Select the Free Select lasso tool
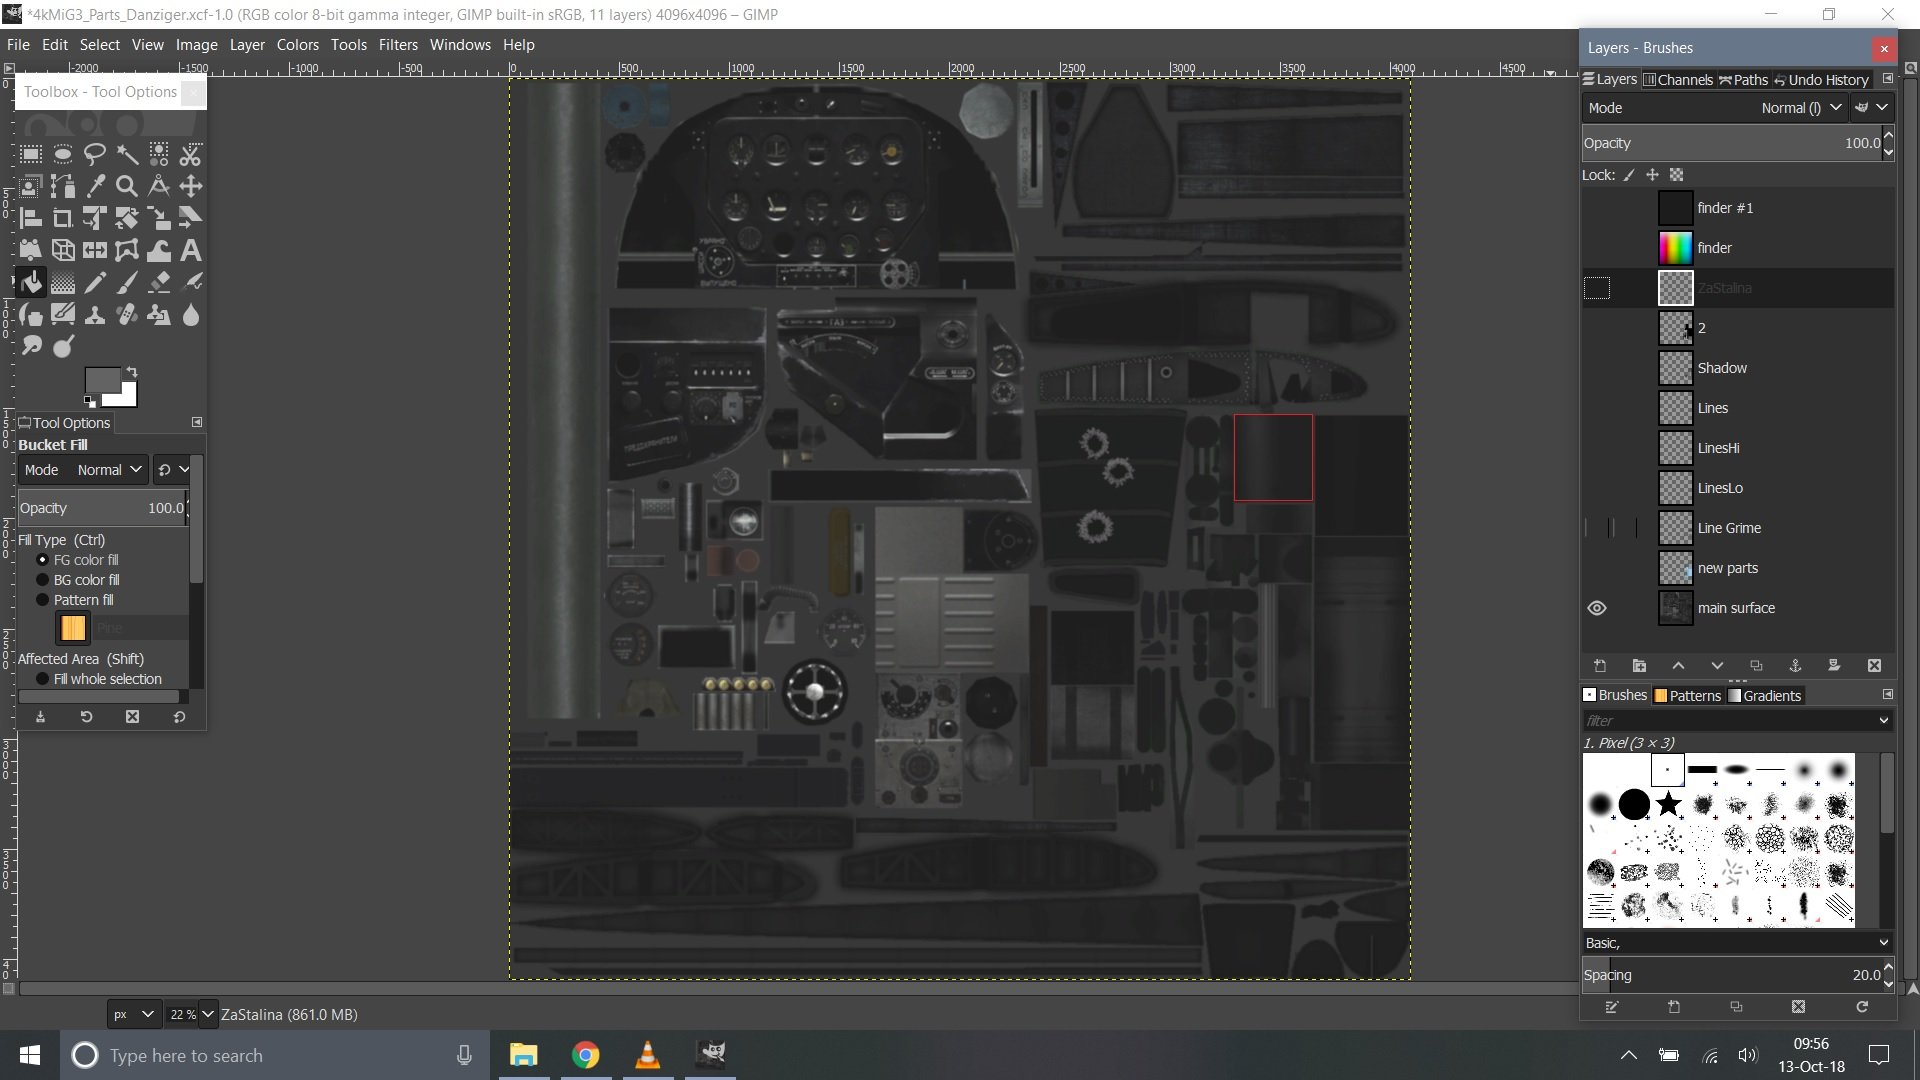The width and height of the screenshot is (1920, 1080). click(95, 154)
